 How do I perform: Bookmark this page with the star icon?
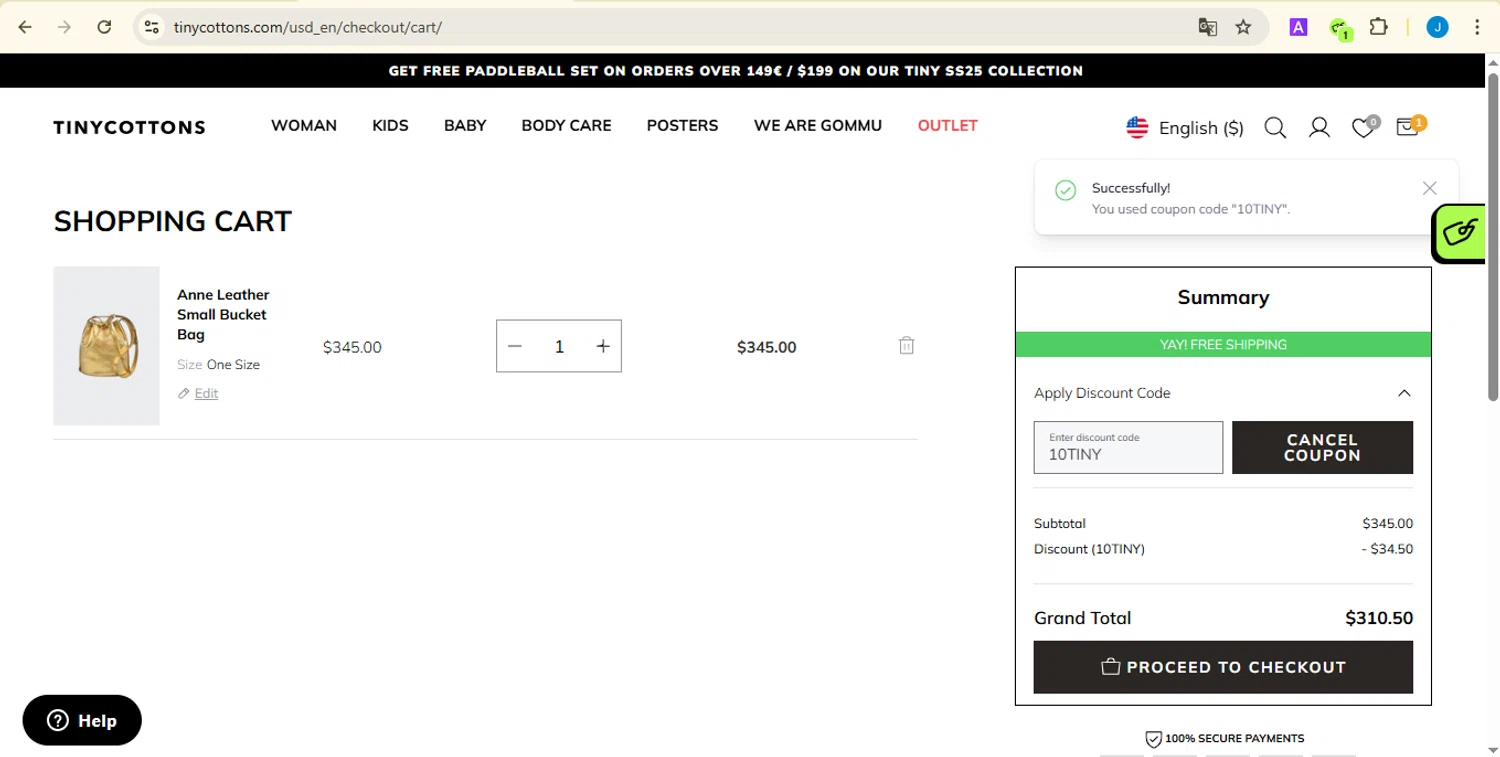coord(1243,27)
